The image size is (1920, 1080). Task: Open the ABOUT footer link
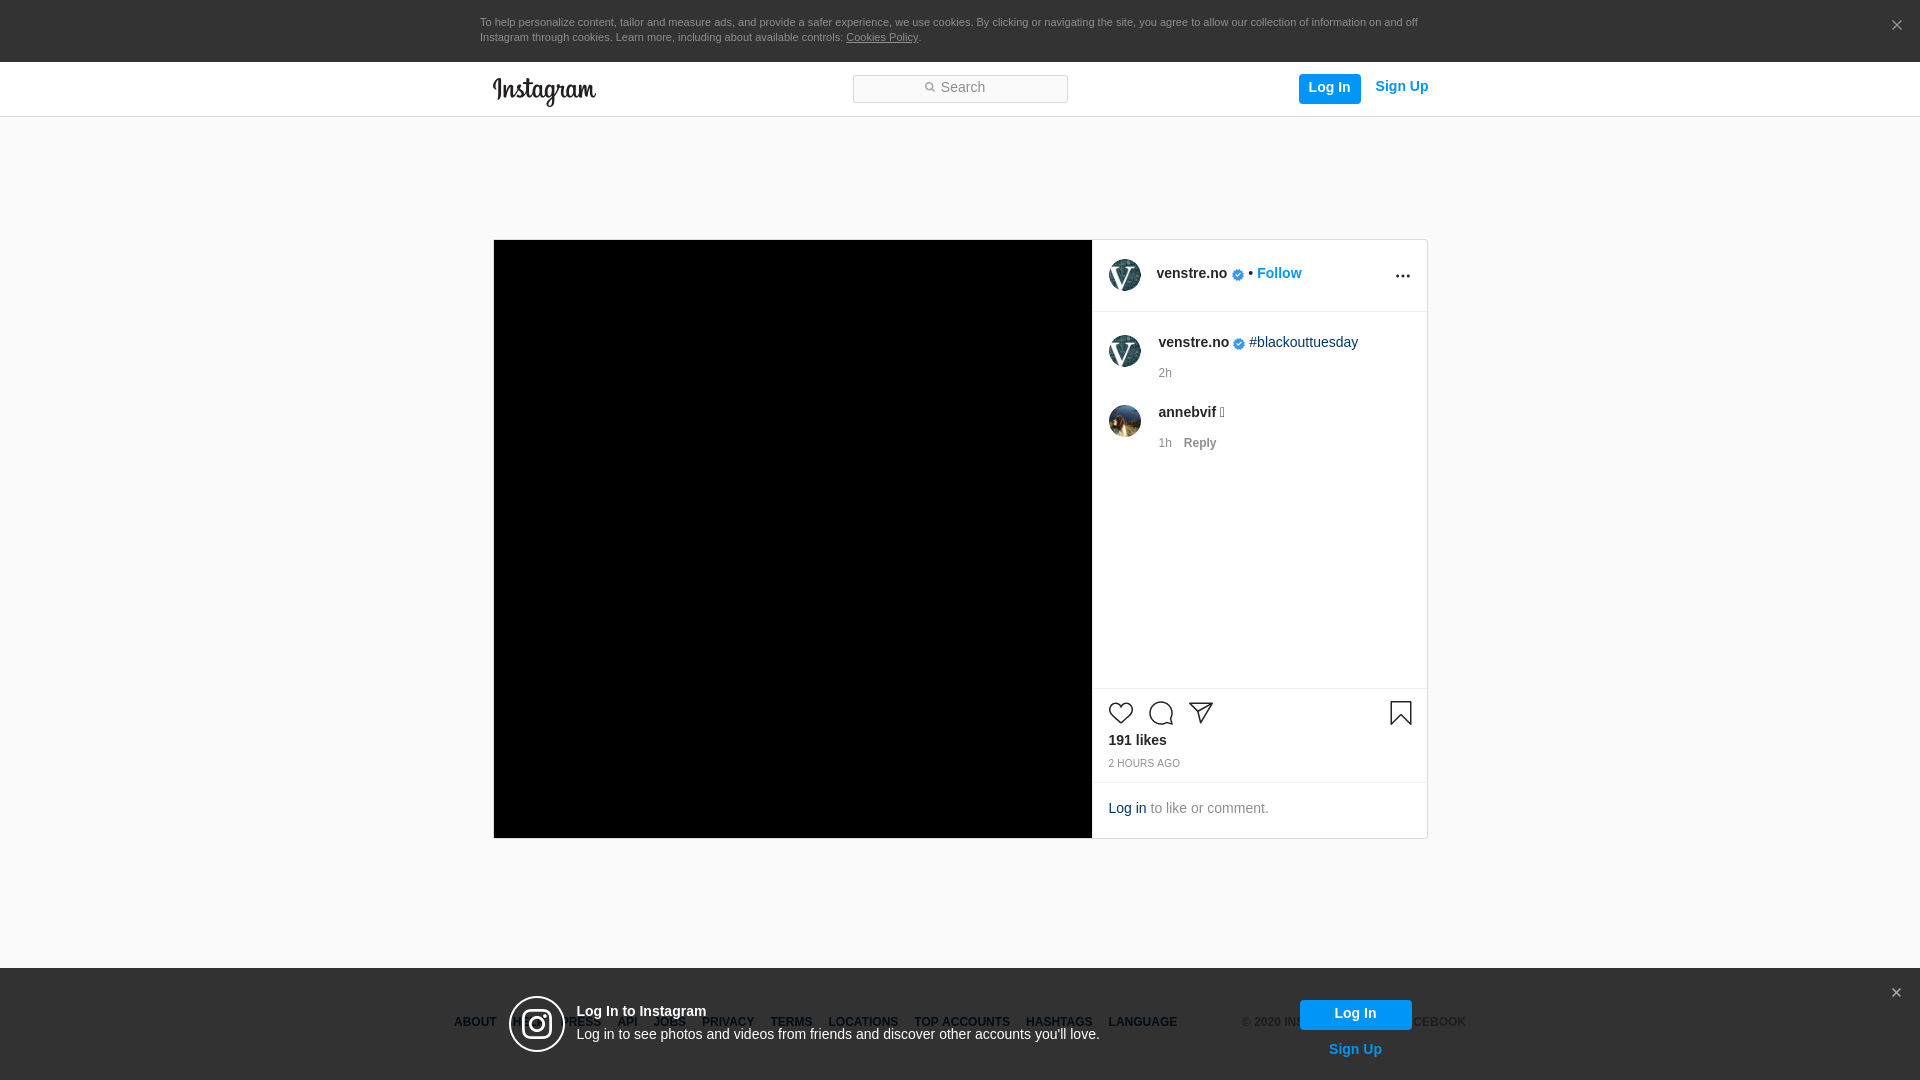pyautogui.click(x=475, y=1022)
